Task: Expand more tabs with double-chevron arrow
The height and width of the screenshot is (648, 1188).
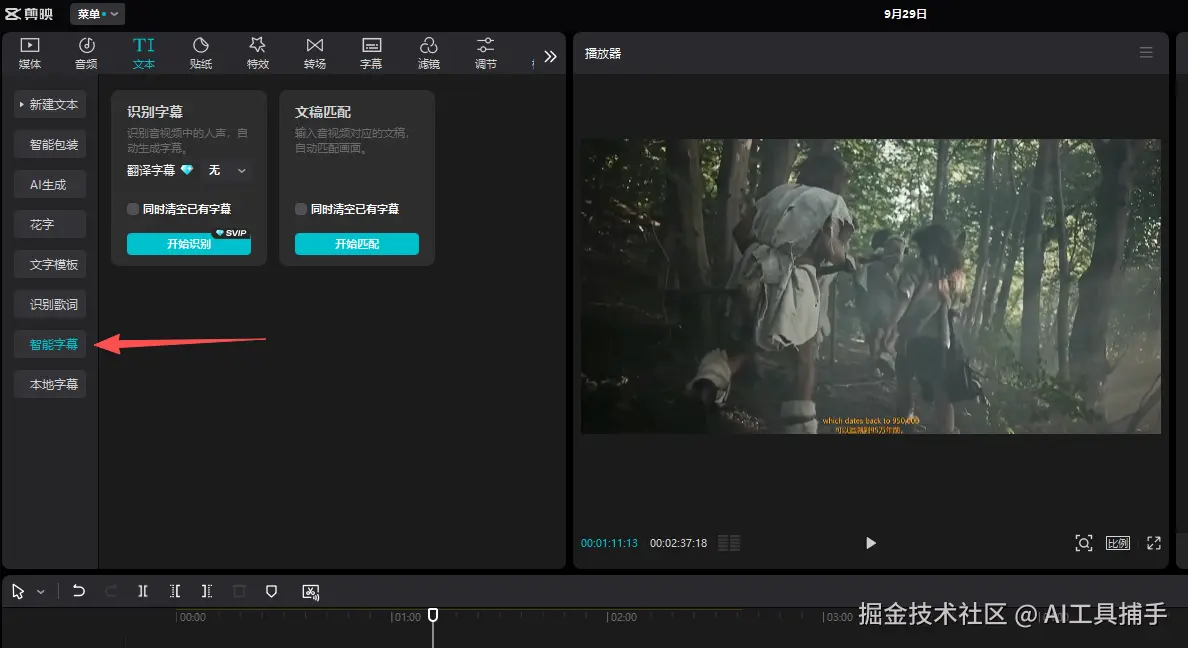Action: tap(550, 56)
